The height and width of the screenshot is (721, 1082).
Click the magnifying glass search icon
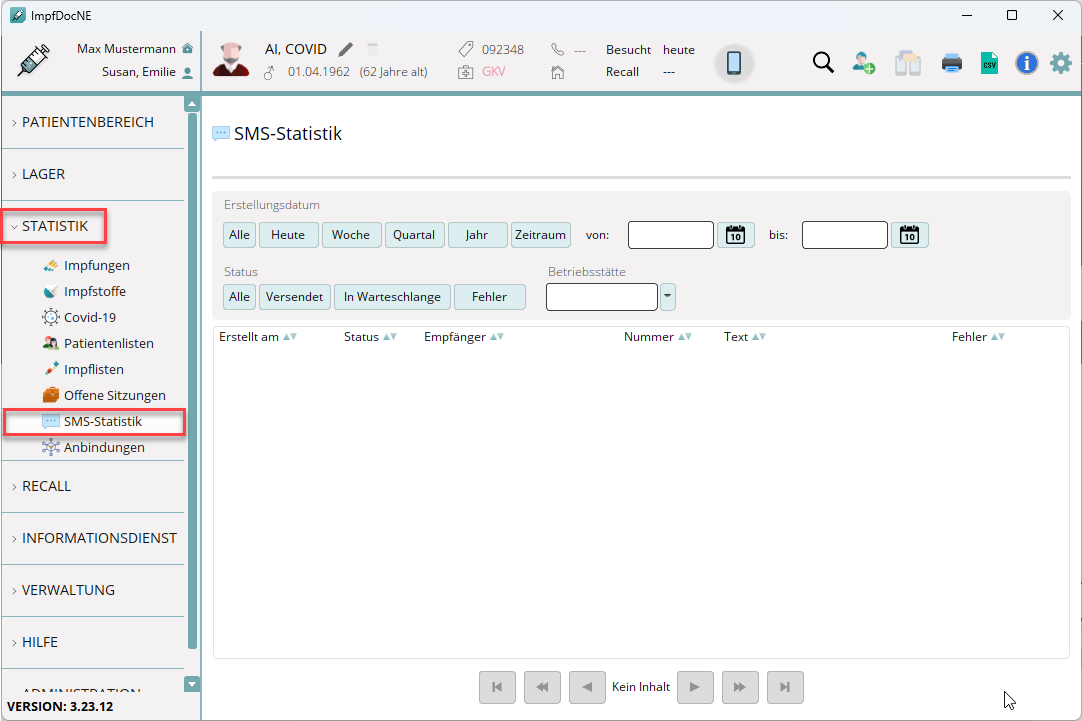point(823,63)
